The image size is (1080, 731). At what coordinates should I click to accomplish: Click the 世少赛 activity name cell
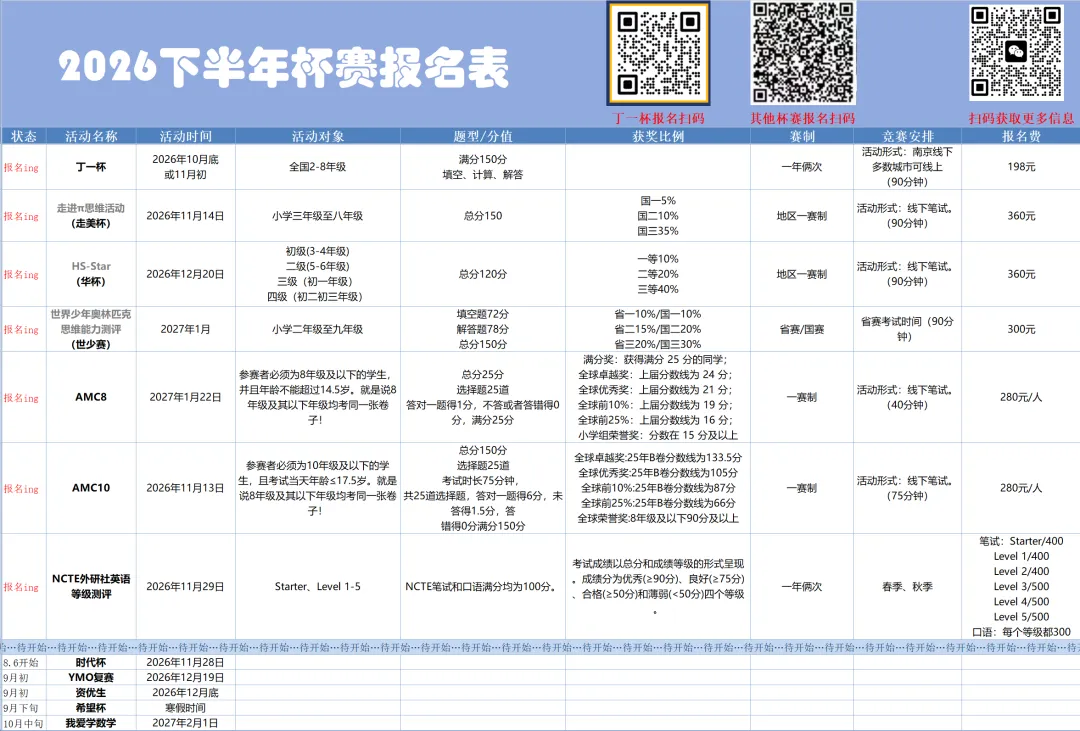91,329
